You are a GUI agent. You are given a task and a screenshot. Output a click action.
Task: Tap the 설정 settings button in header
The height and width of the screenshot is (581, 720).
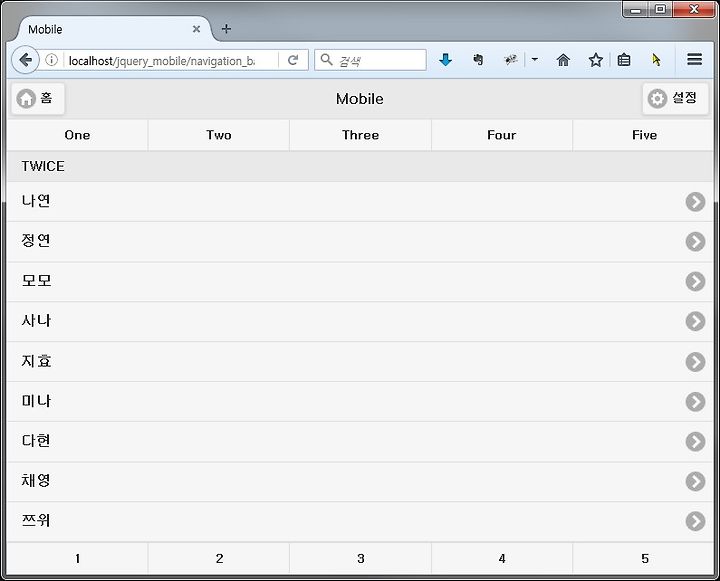click(675, 98)
